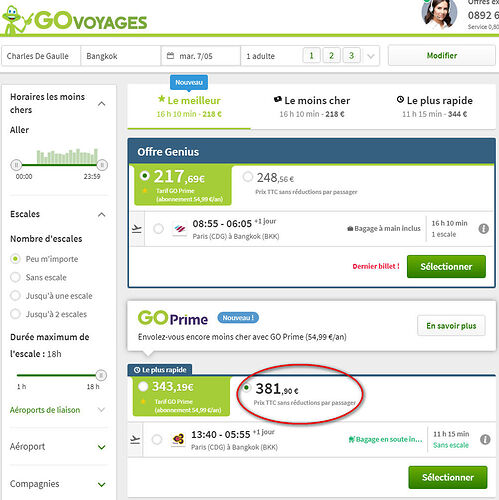Click the GO Voyages frog logo
This screenshot has width=499, height=500.
[x=74, y=20]
